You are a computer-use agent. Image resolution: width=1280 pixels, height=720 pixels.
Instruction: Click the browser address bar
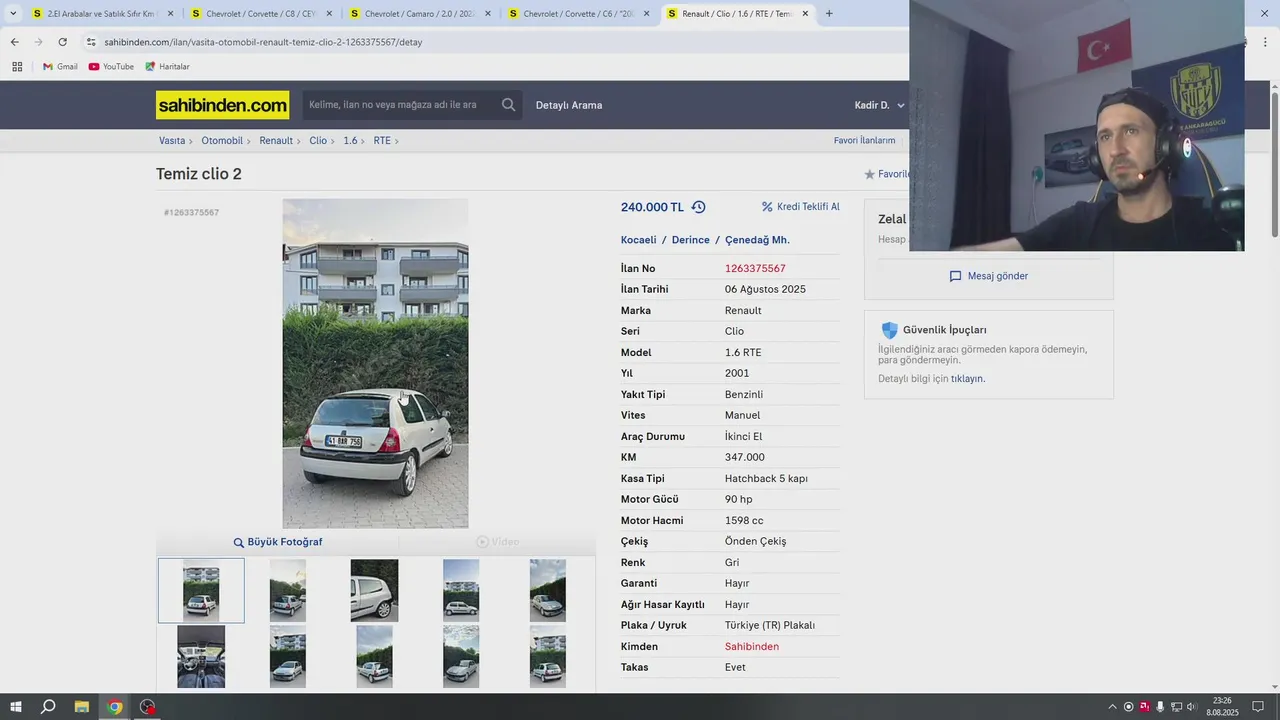(x=490, y=42)
